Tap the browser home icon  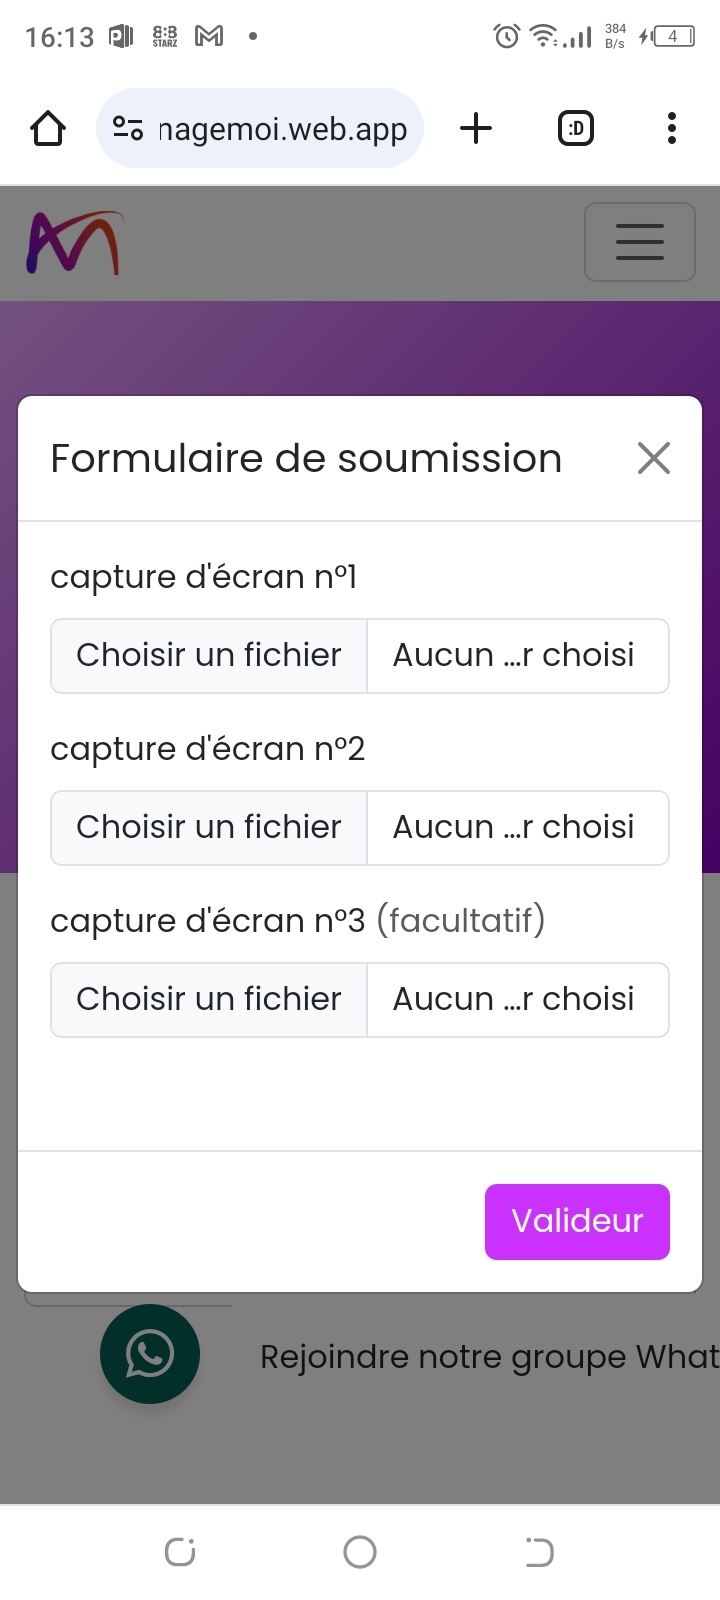click(48, 128)
